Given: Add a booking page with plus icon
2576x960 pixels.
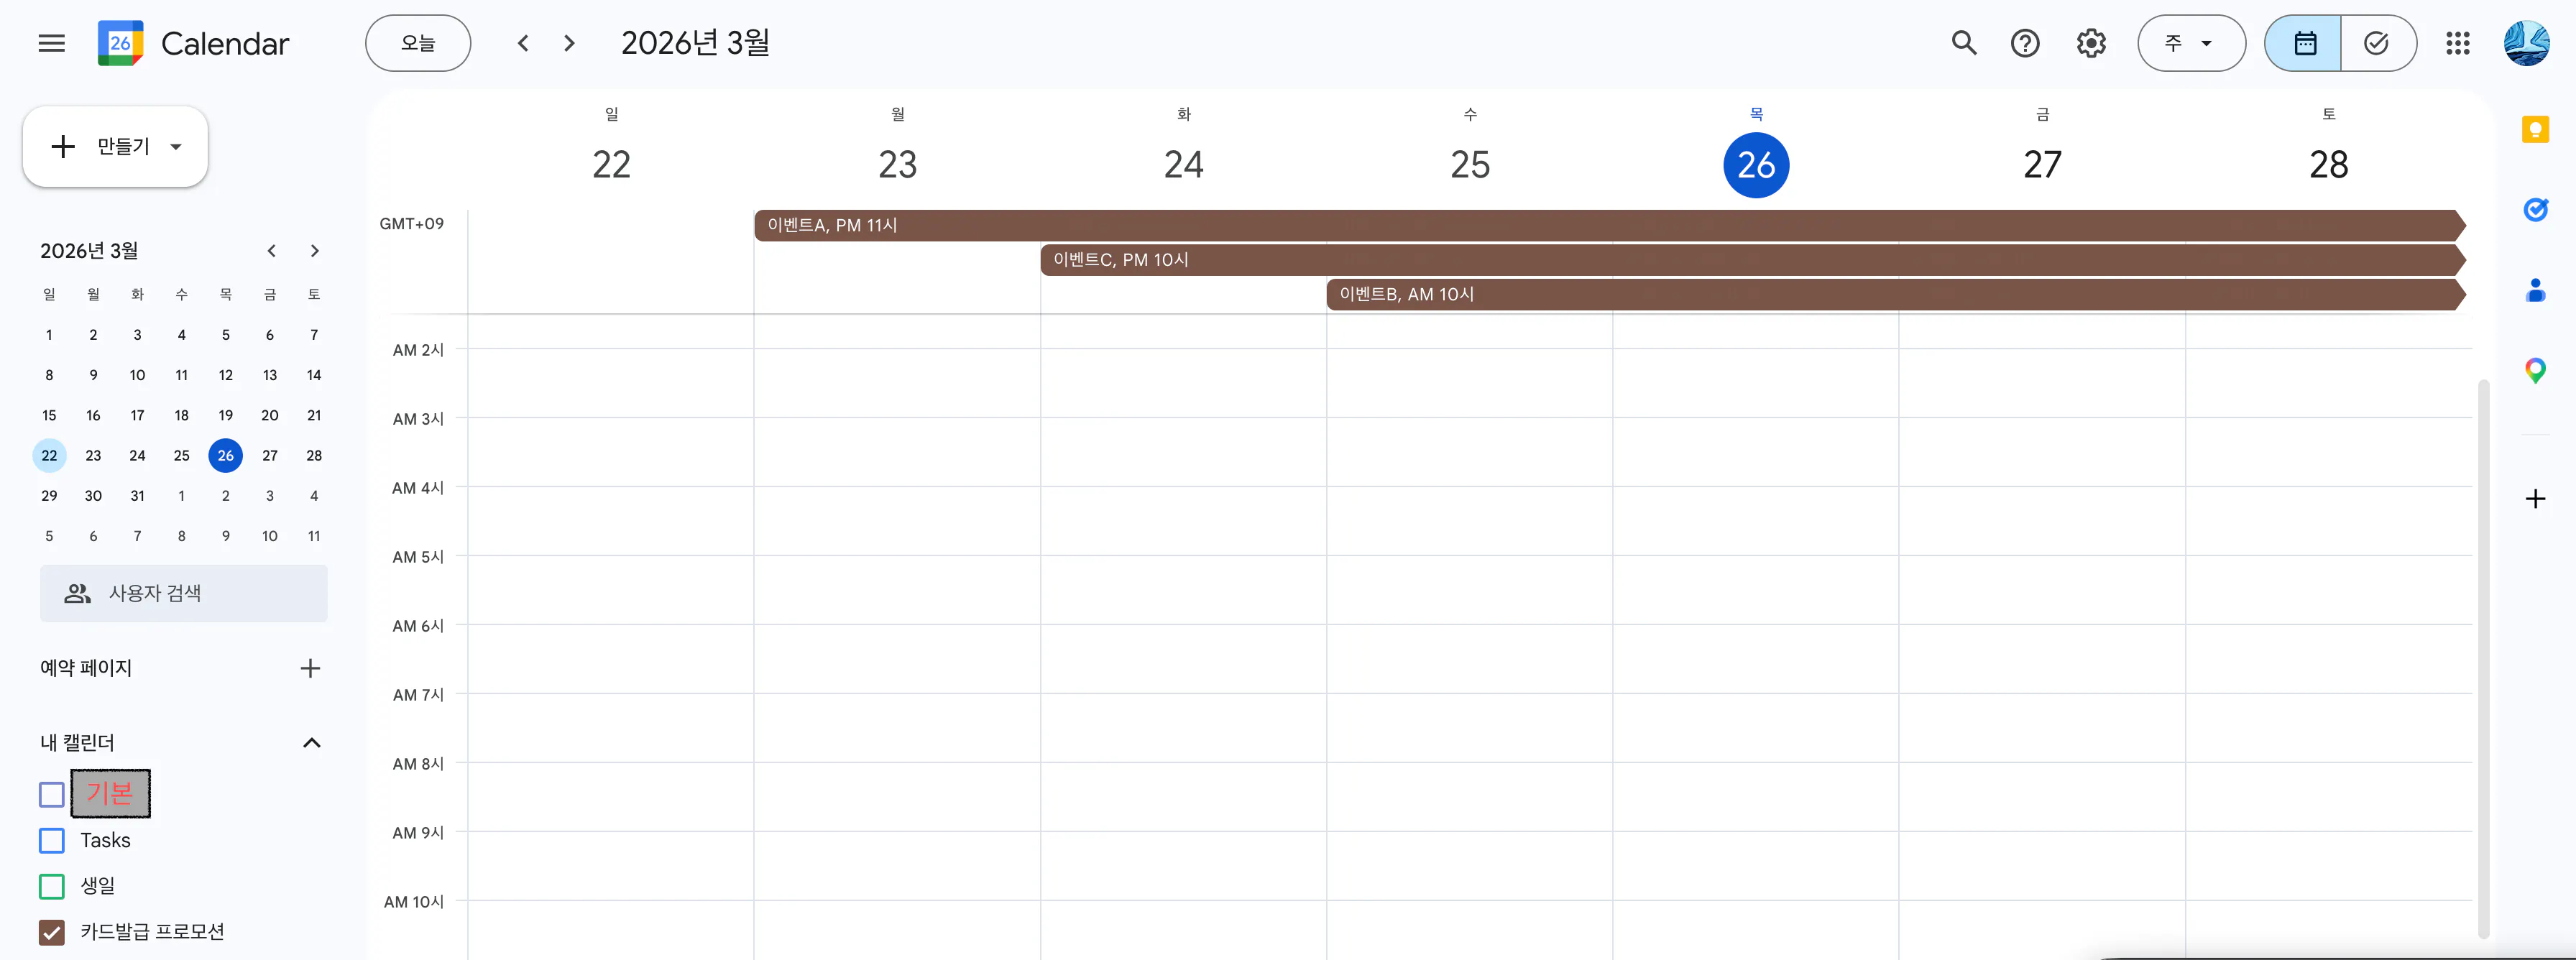Looking at the screenshot, I should click(310, 668).
